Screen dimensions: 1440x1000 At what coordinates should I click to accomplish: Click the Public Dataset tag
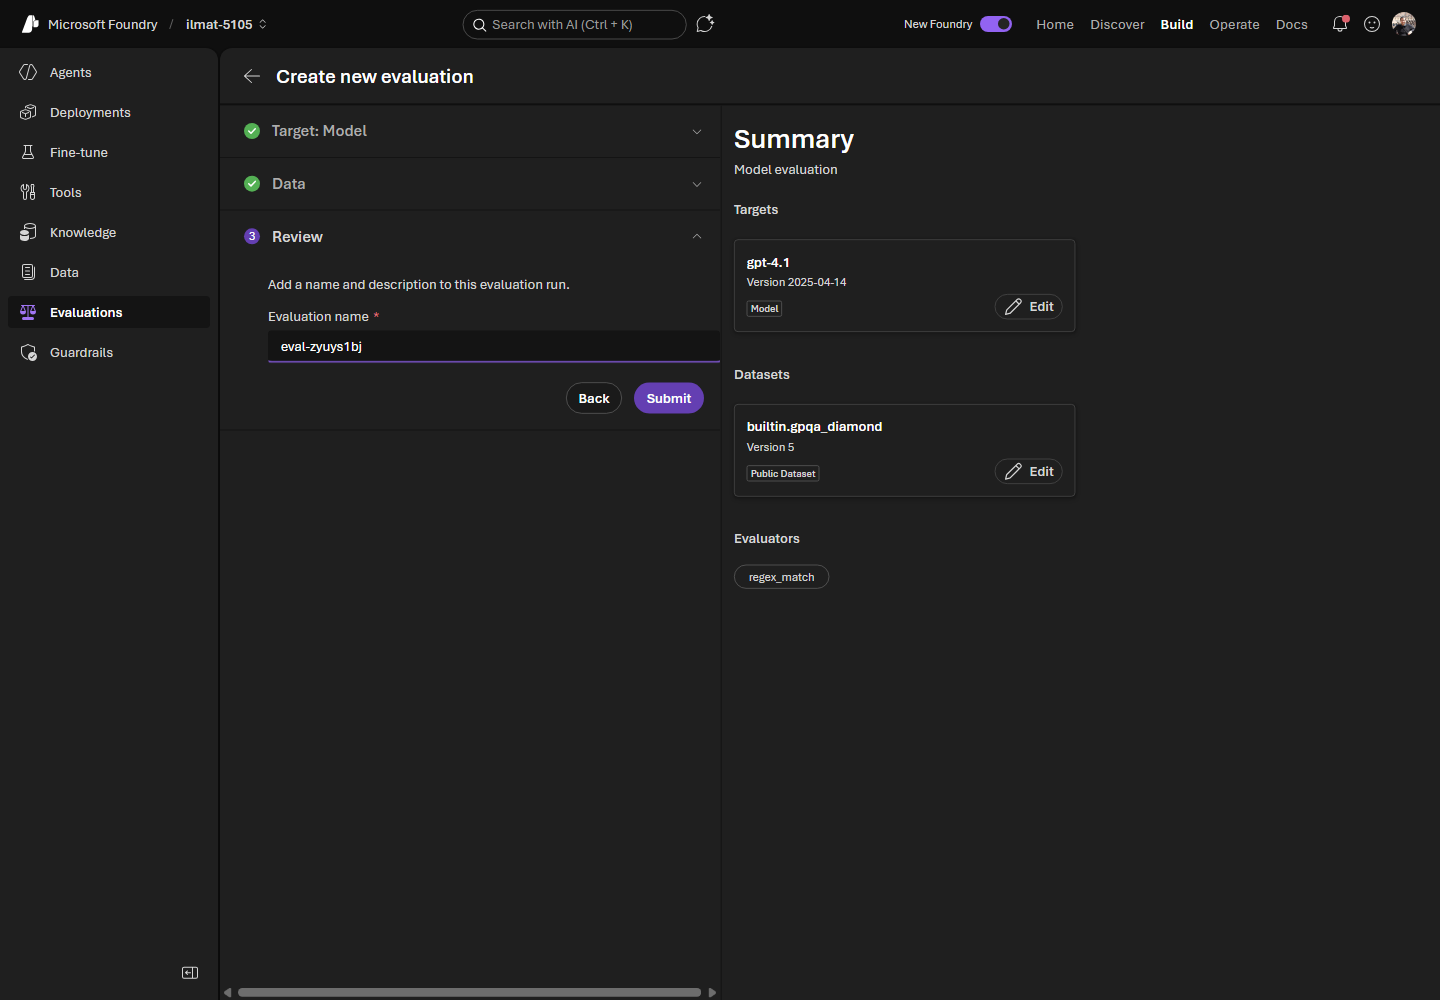click(x=783, y=474)
